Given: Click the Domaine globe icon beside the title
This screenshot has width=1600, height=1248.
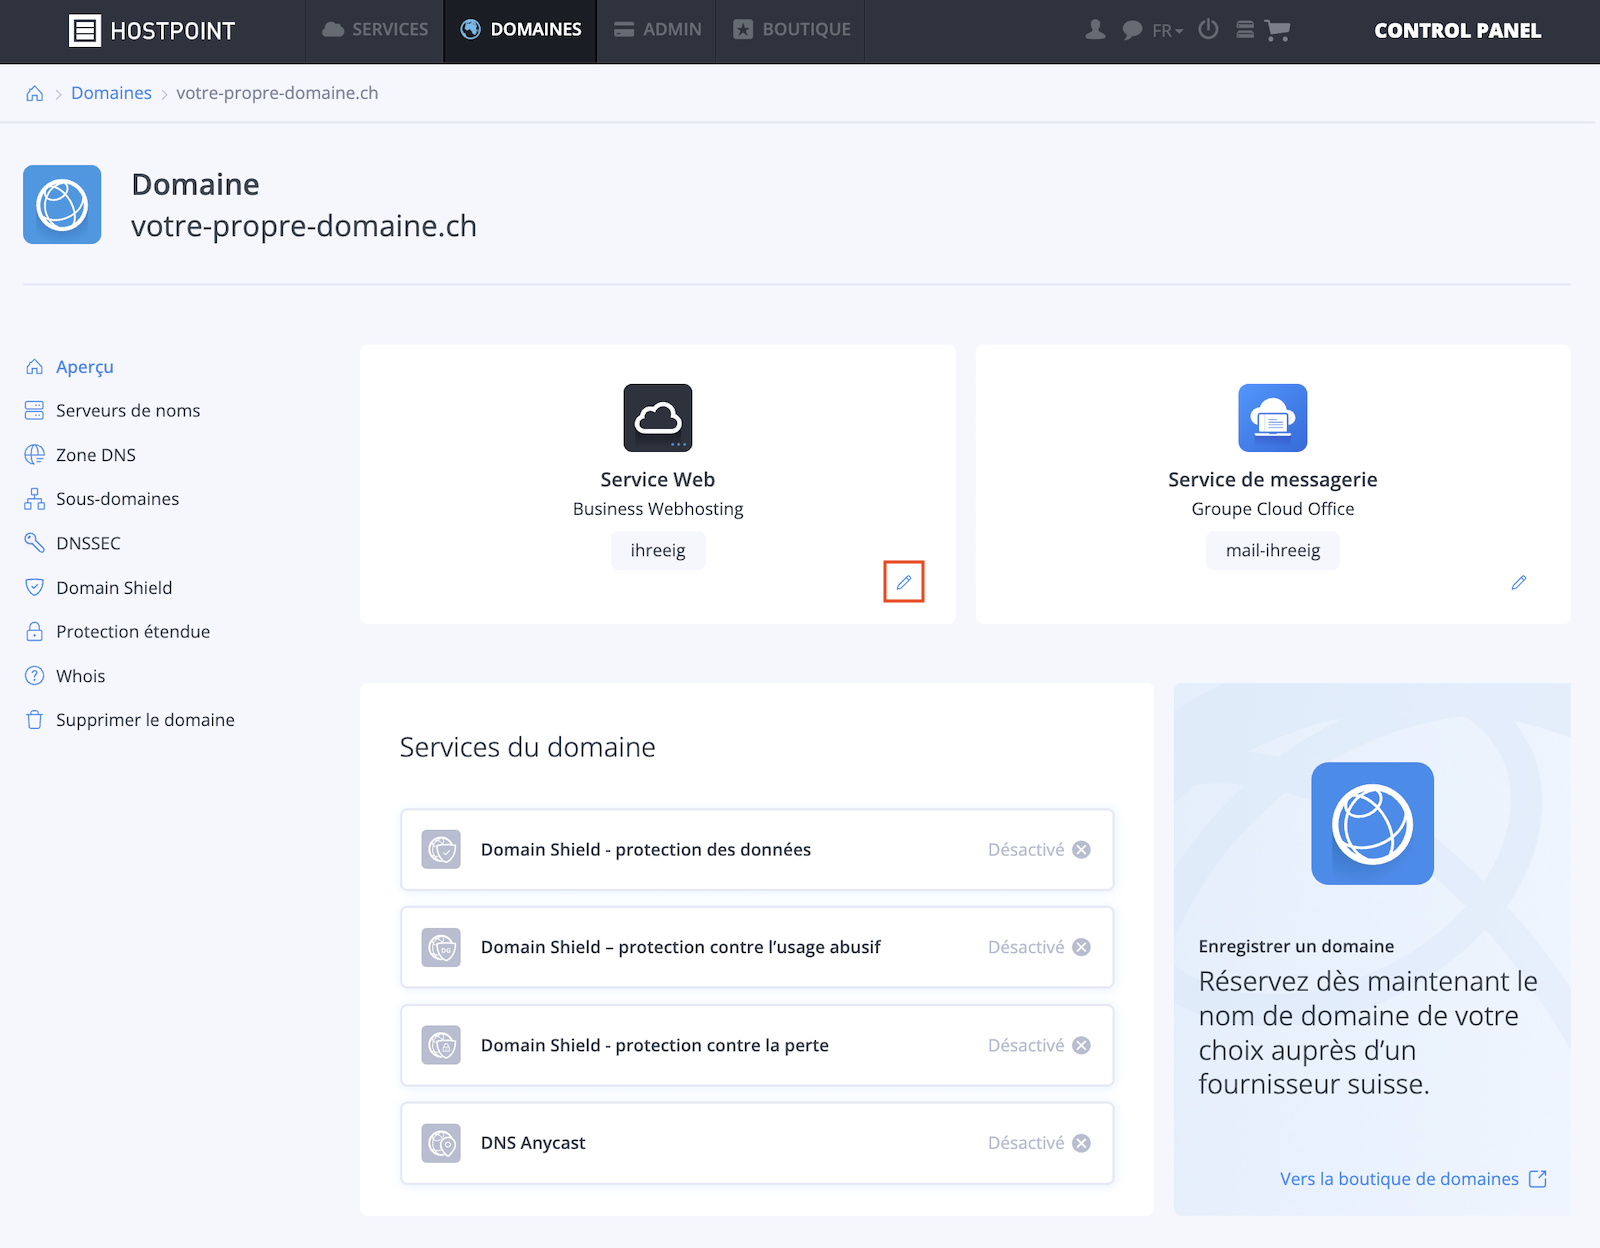Looking at the screenshot, I should (x=62, y=205).
